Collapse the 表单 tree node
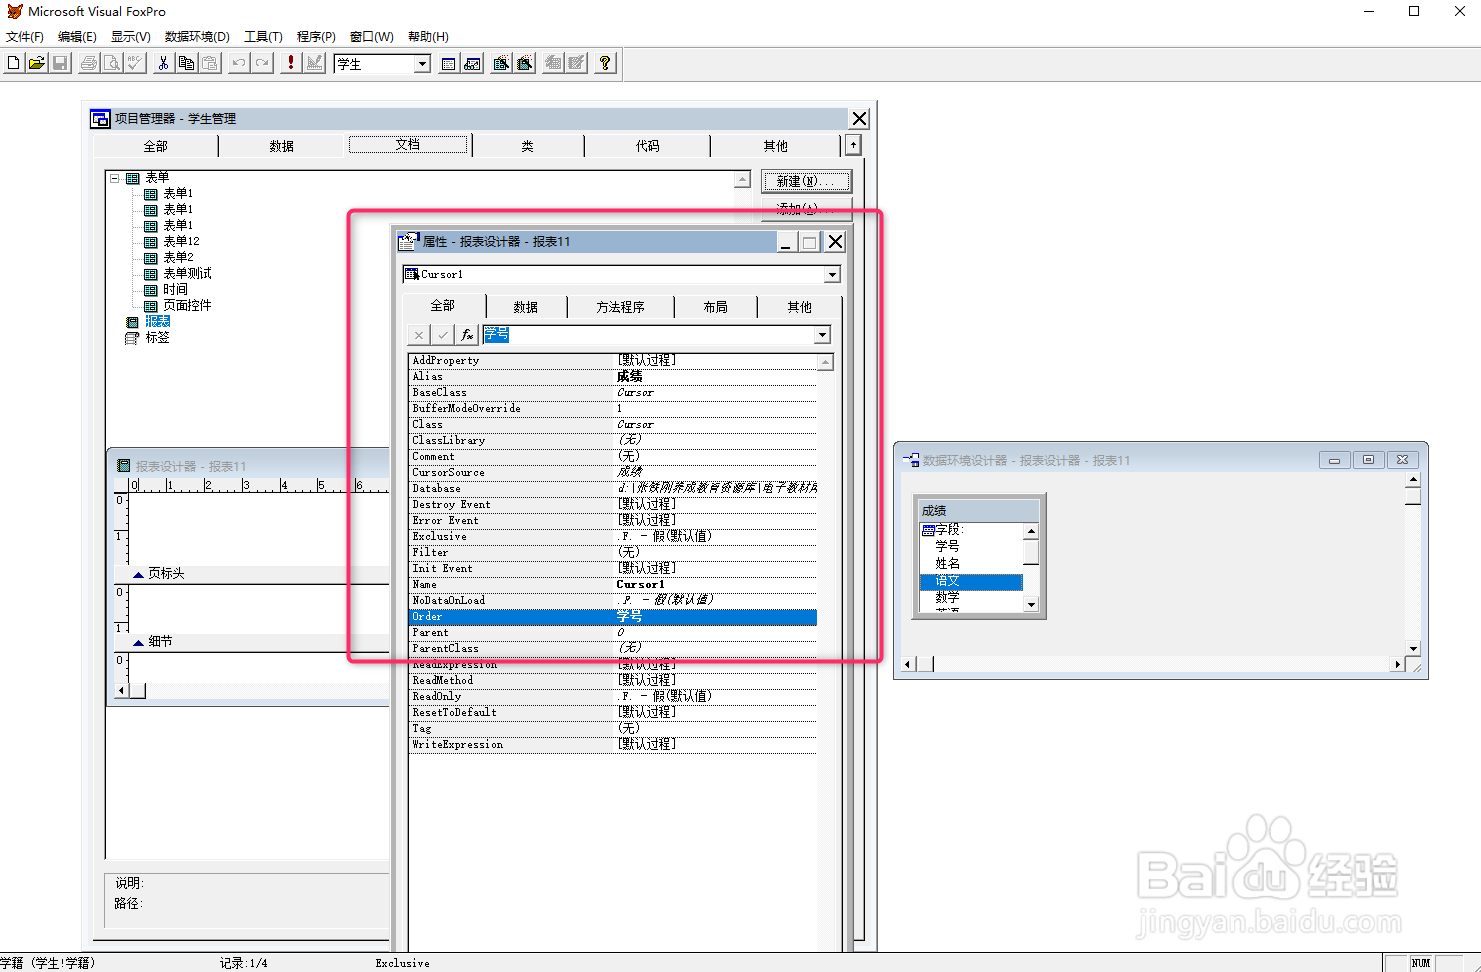Viewport: 1481px width, 972px height. tap(115, 178)
